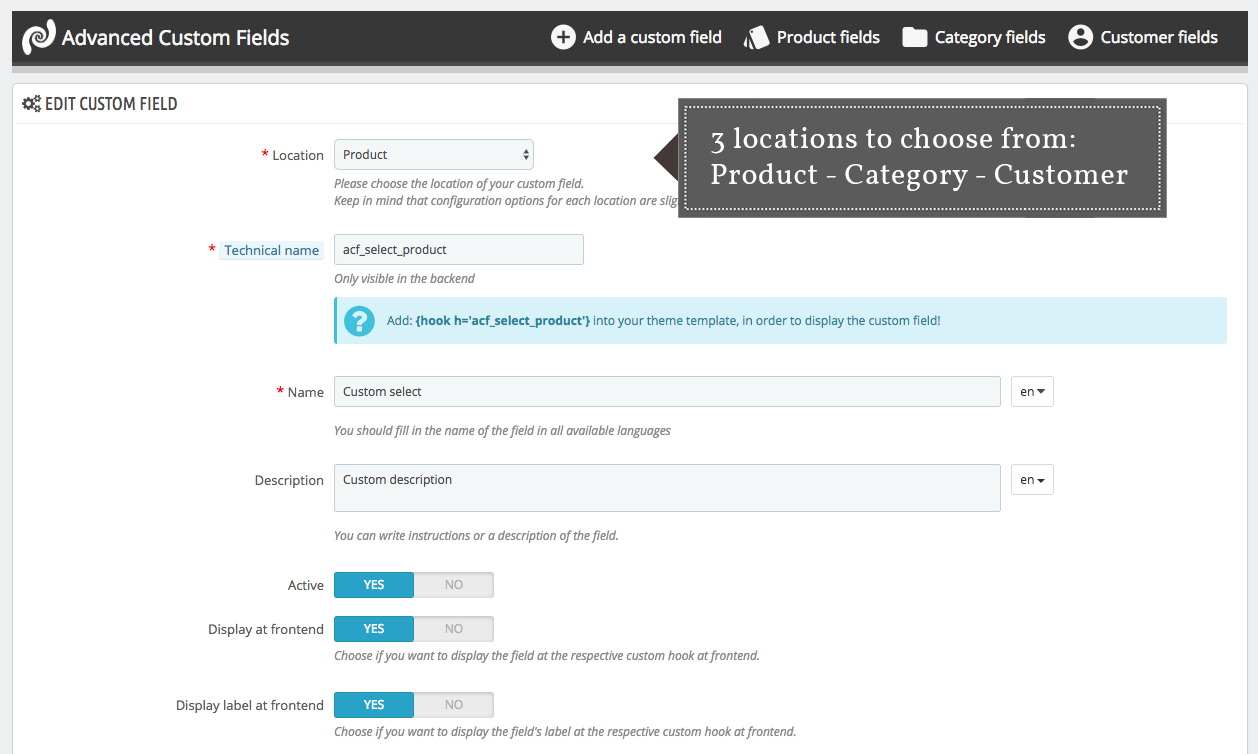Open the Location dropdown showing Product
Viewport: 1258px width, 754px height.
click(433, 154)
